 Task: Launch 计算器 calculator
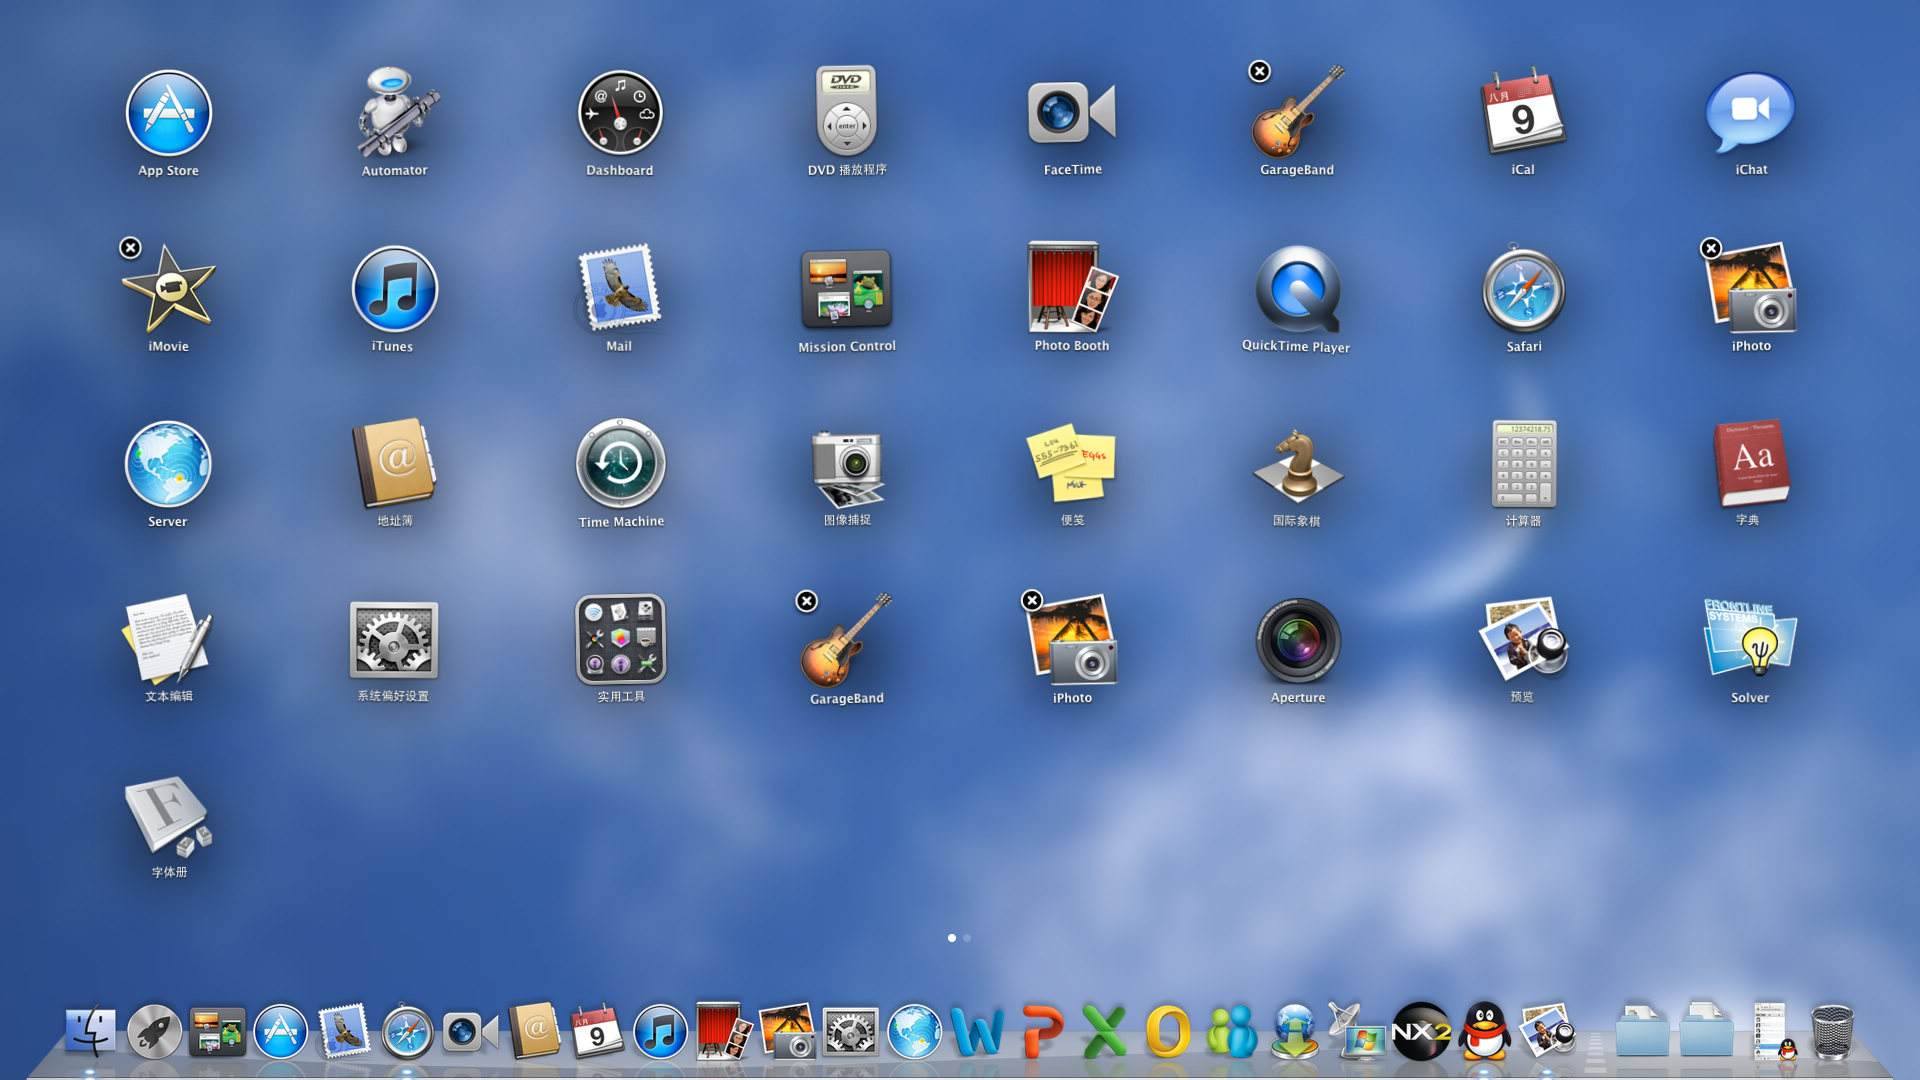1523,464
